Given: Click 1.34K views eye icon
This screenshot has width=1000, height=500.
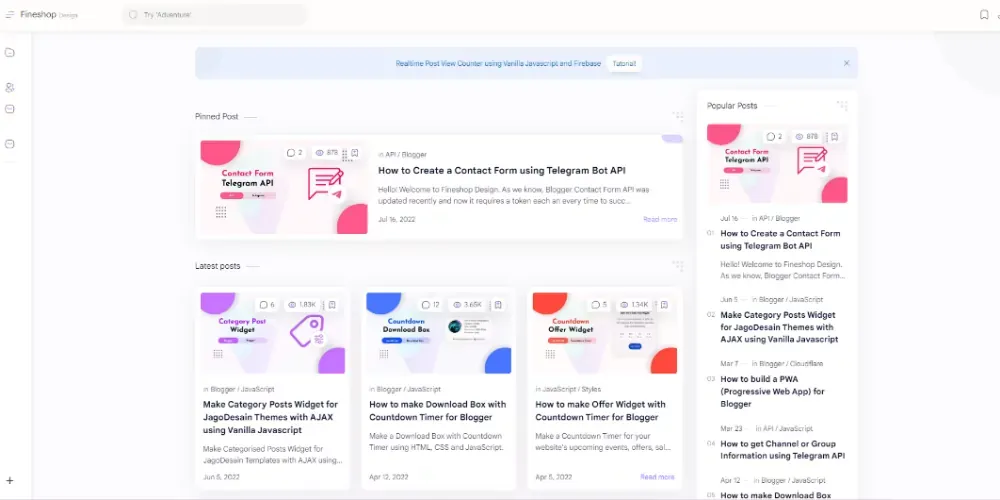Looking at the screenshot, I should tap(624, 305).
